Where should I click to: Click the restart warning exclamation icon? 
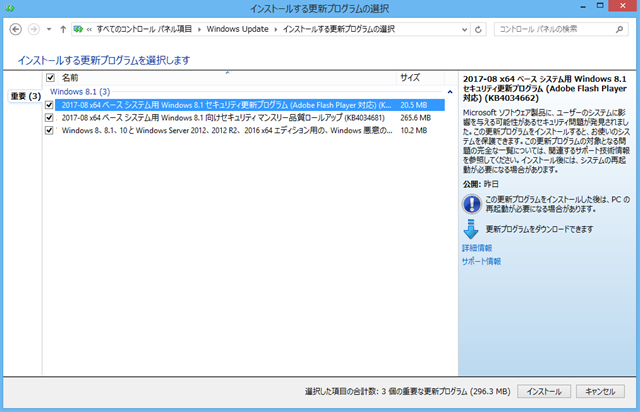click(471, 204)
